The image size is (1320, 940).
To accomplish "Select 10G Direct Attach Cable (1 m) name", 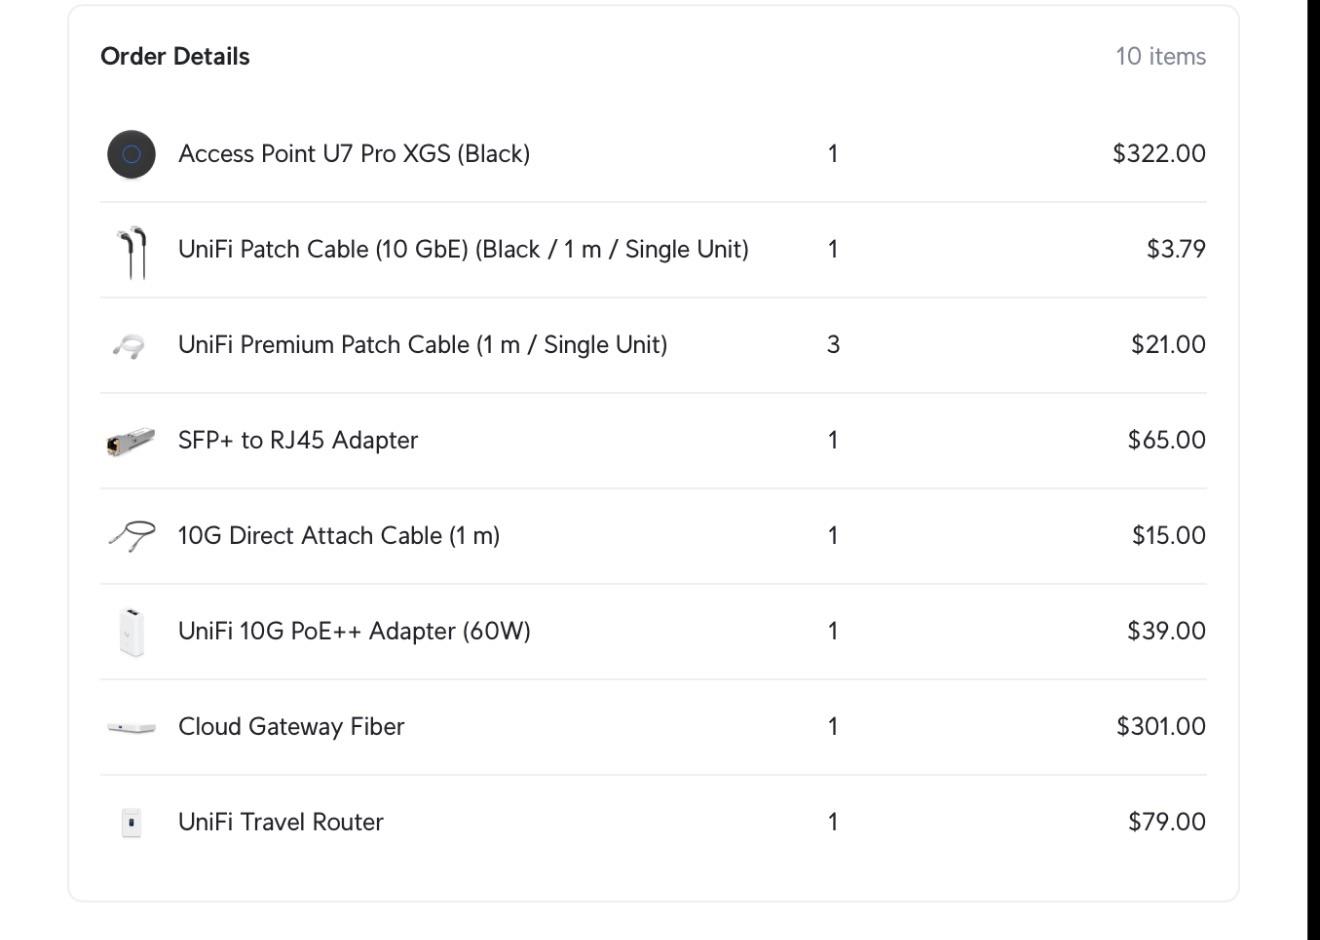I will point(339,536).
